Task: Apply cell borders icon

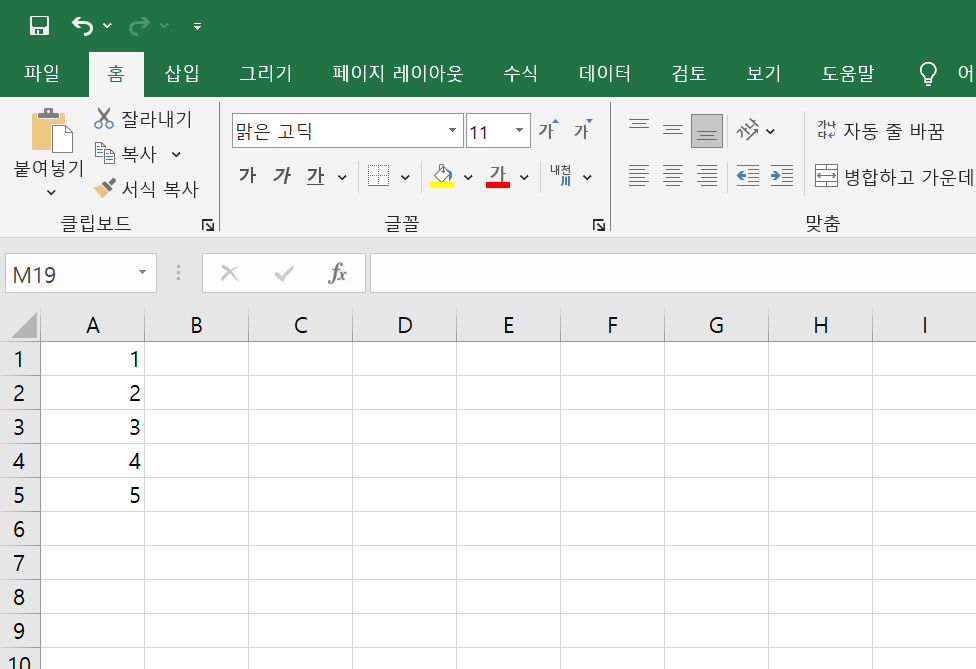Action: pyautogui.click(x=378, y=176)
